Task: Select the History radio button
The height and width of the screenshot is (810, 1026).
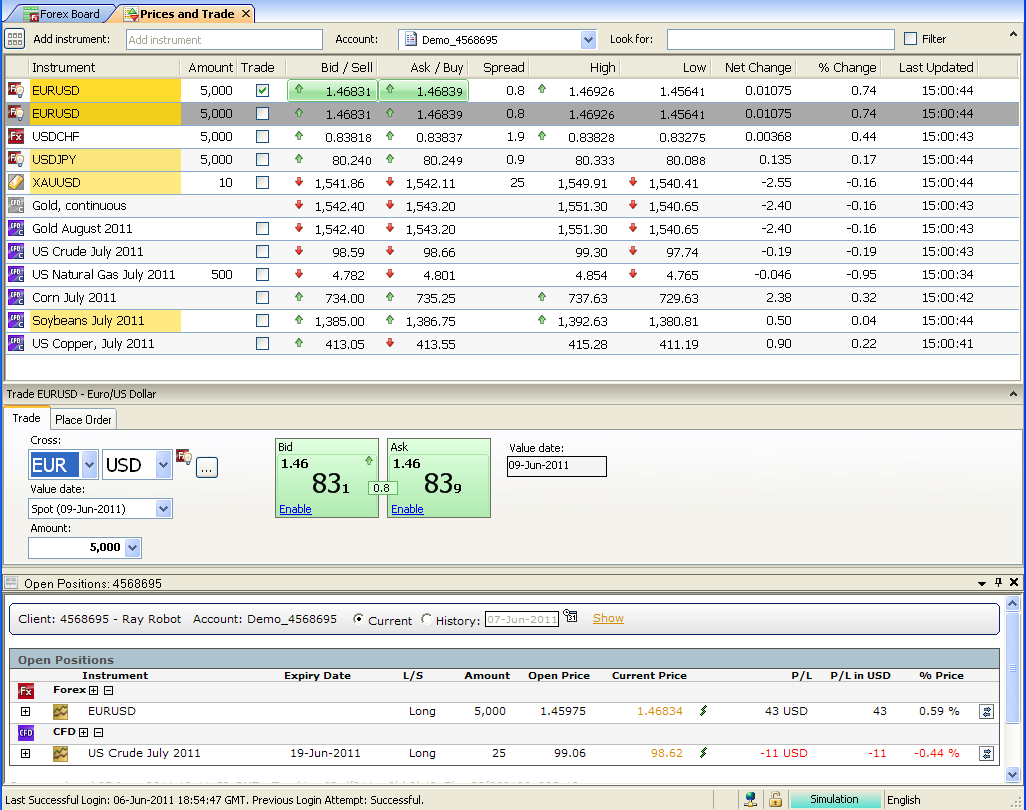Action: tap(427, 619)
